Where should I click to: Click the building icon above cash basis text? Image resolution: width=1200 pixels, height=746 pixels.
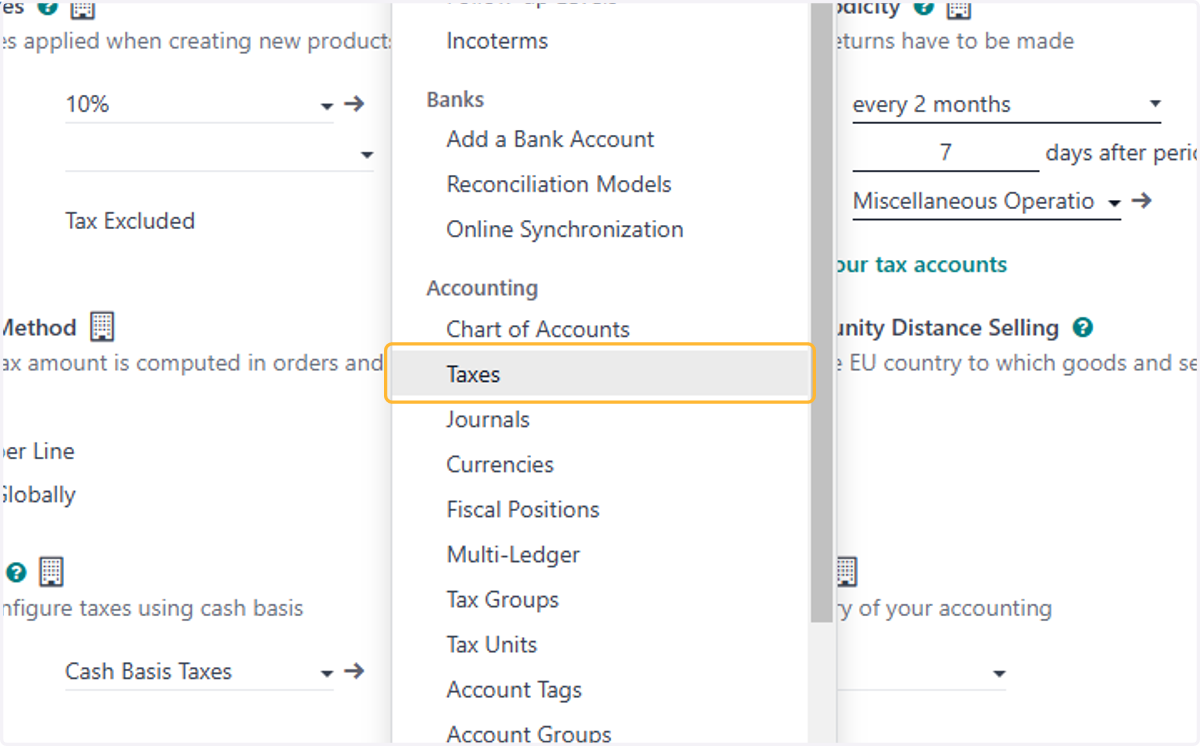pos(51,572)
